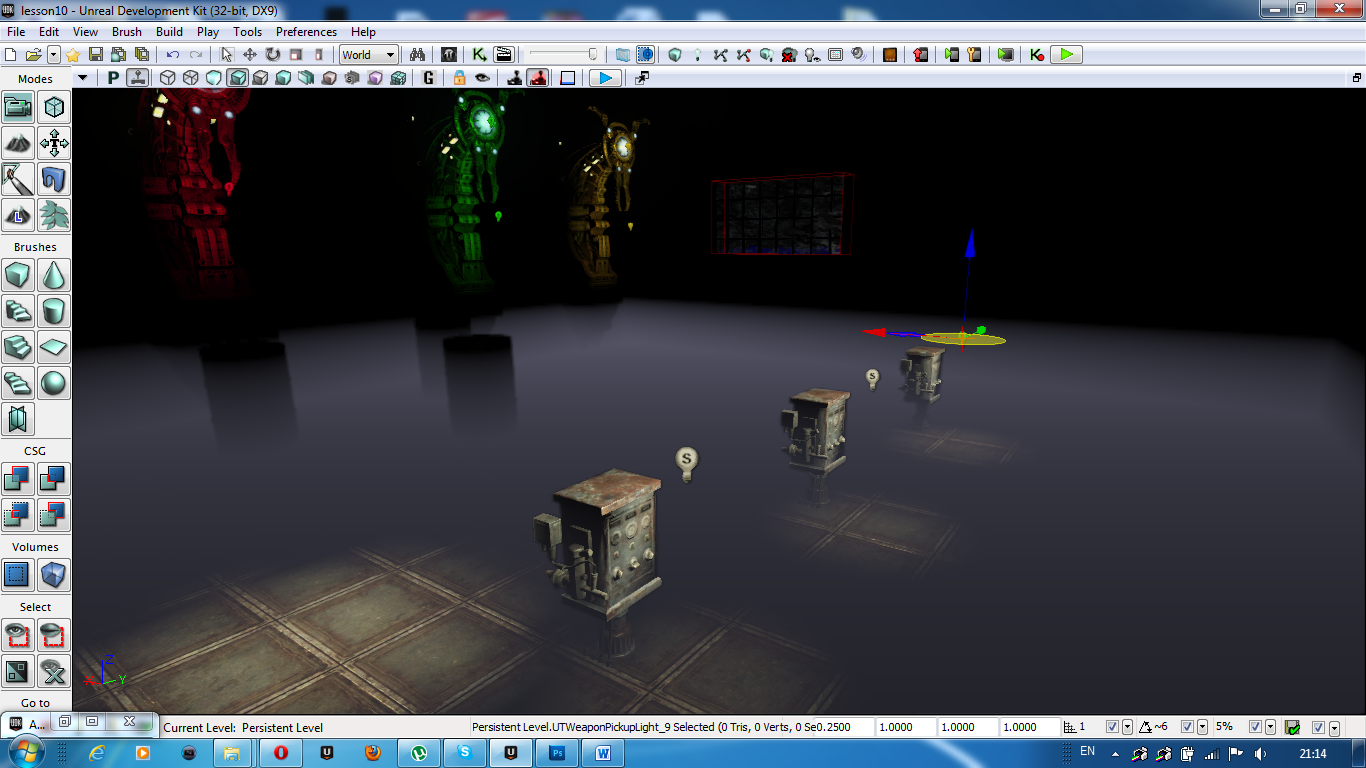Save the current level floppy icon

pyautogui.click(x=96, y=55)
